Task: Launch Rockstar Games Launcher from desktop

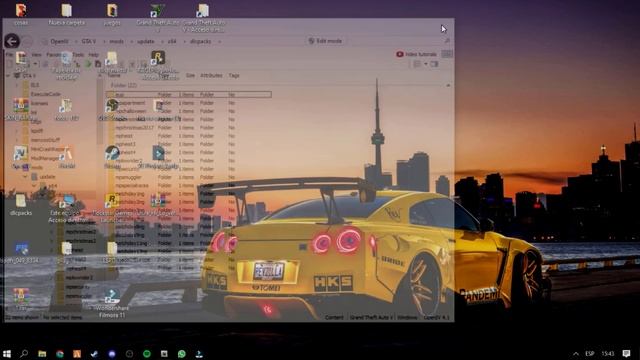Action: pyautogui.click(x=112, y=208)
